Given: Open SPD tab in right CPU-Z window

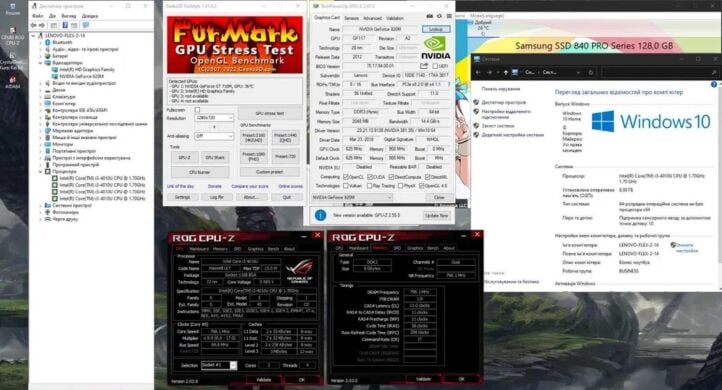Looking at the screenshot, I should (x=396, y=248).
